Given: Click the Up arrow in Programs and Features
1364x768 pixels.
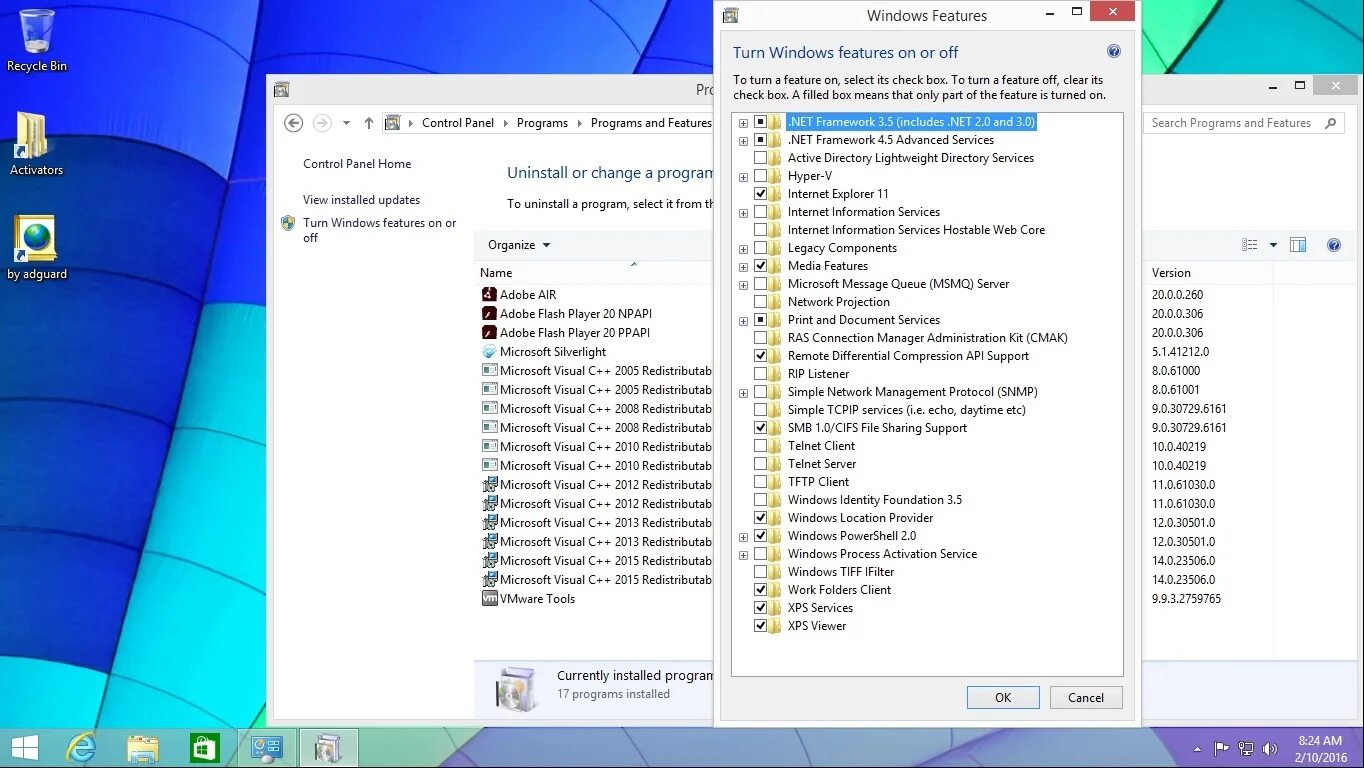Looking at the screenshot, I should pyautogui.click(x=368, y=123).
